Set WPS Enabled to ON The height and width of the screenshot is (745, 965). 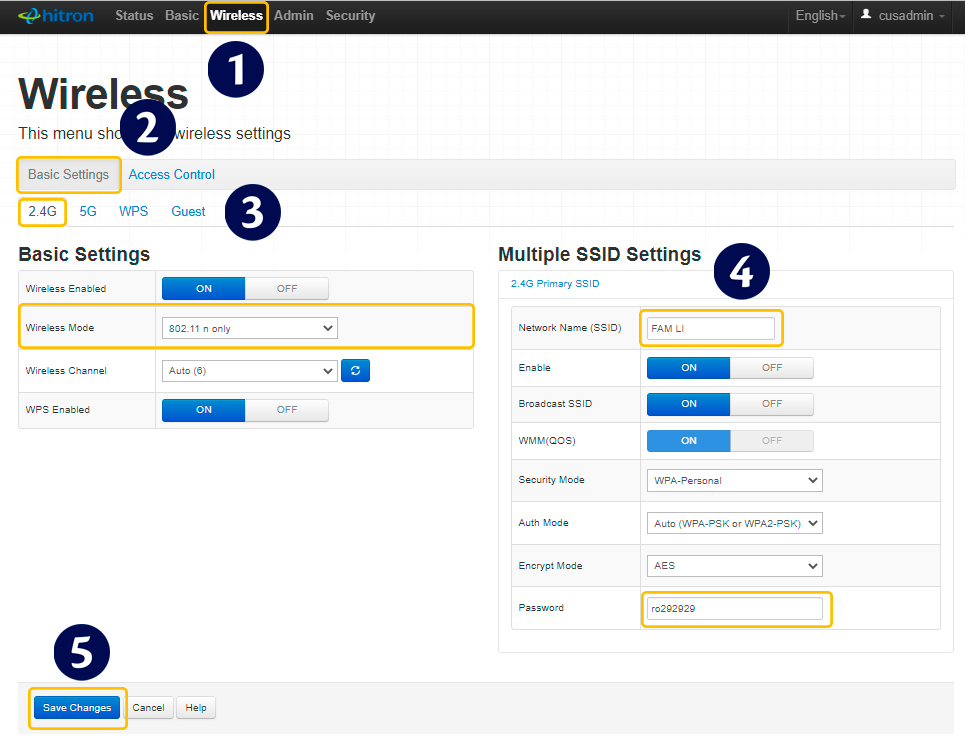(x=204, y=410)
